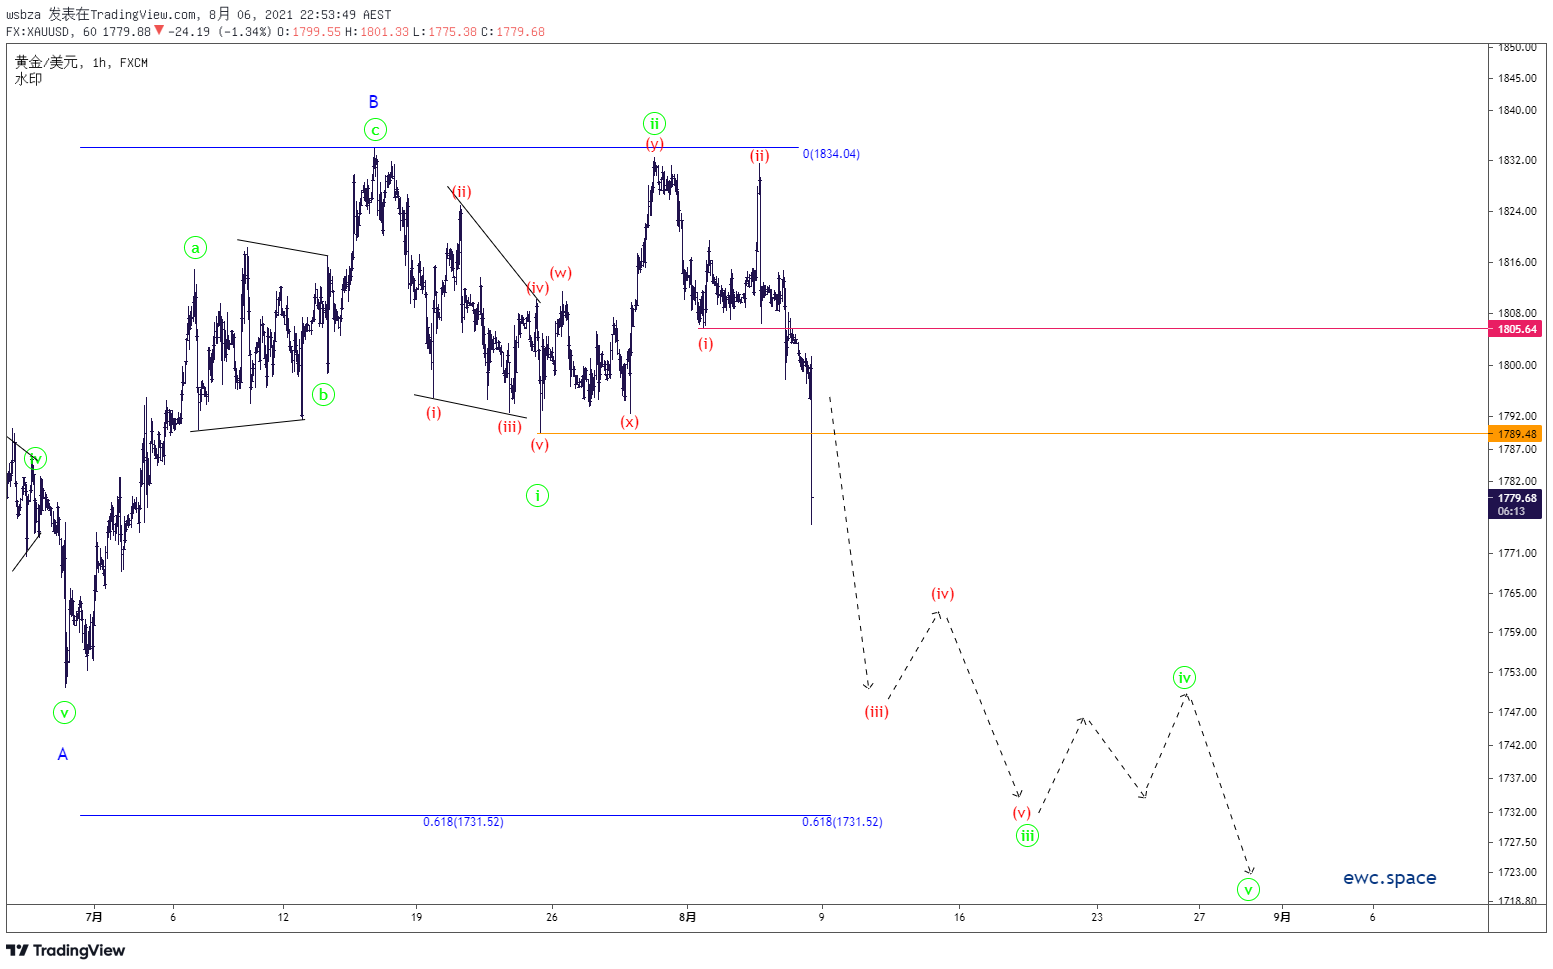Click the 1800.00 price axis label
The height and width of the screenshot is (969, 1553).
pos(1517,365)
